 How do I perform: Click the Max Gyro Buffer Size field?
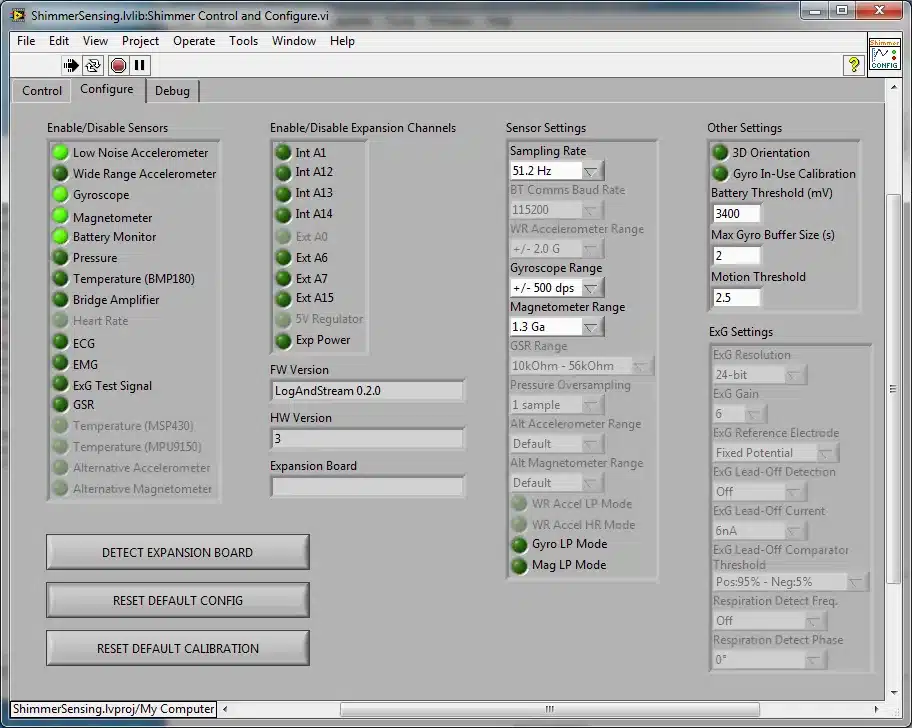point(736,255)
